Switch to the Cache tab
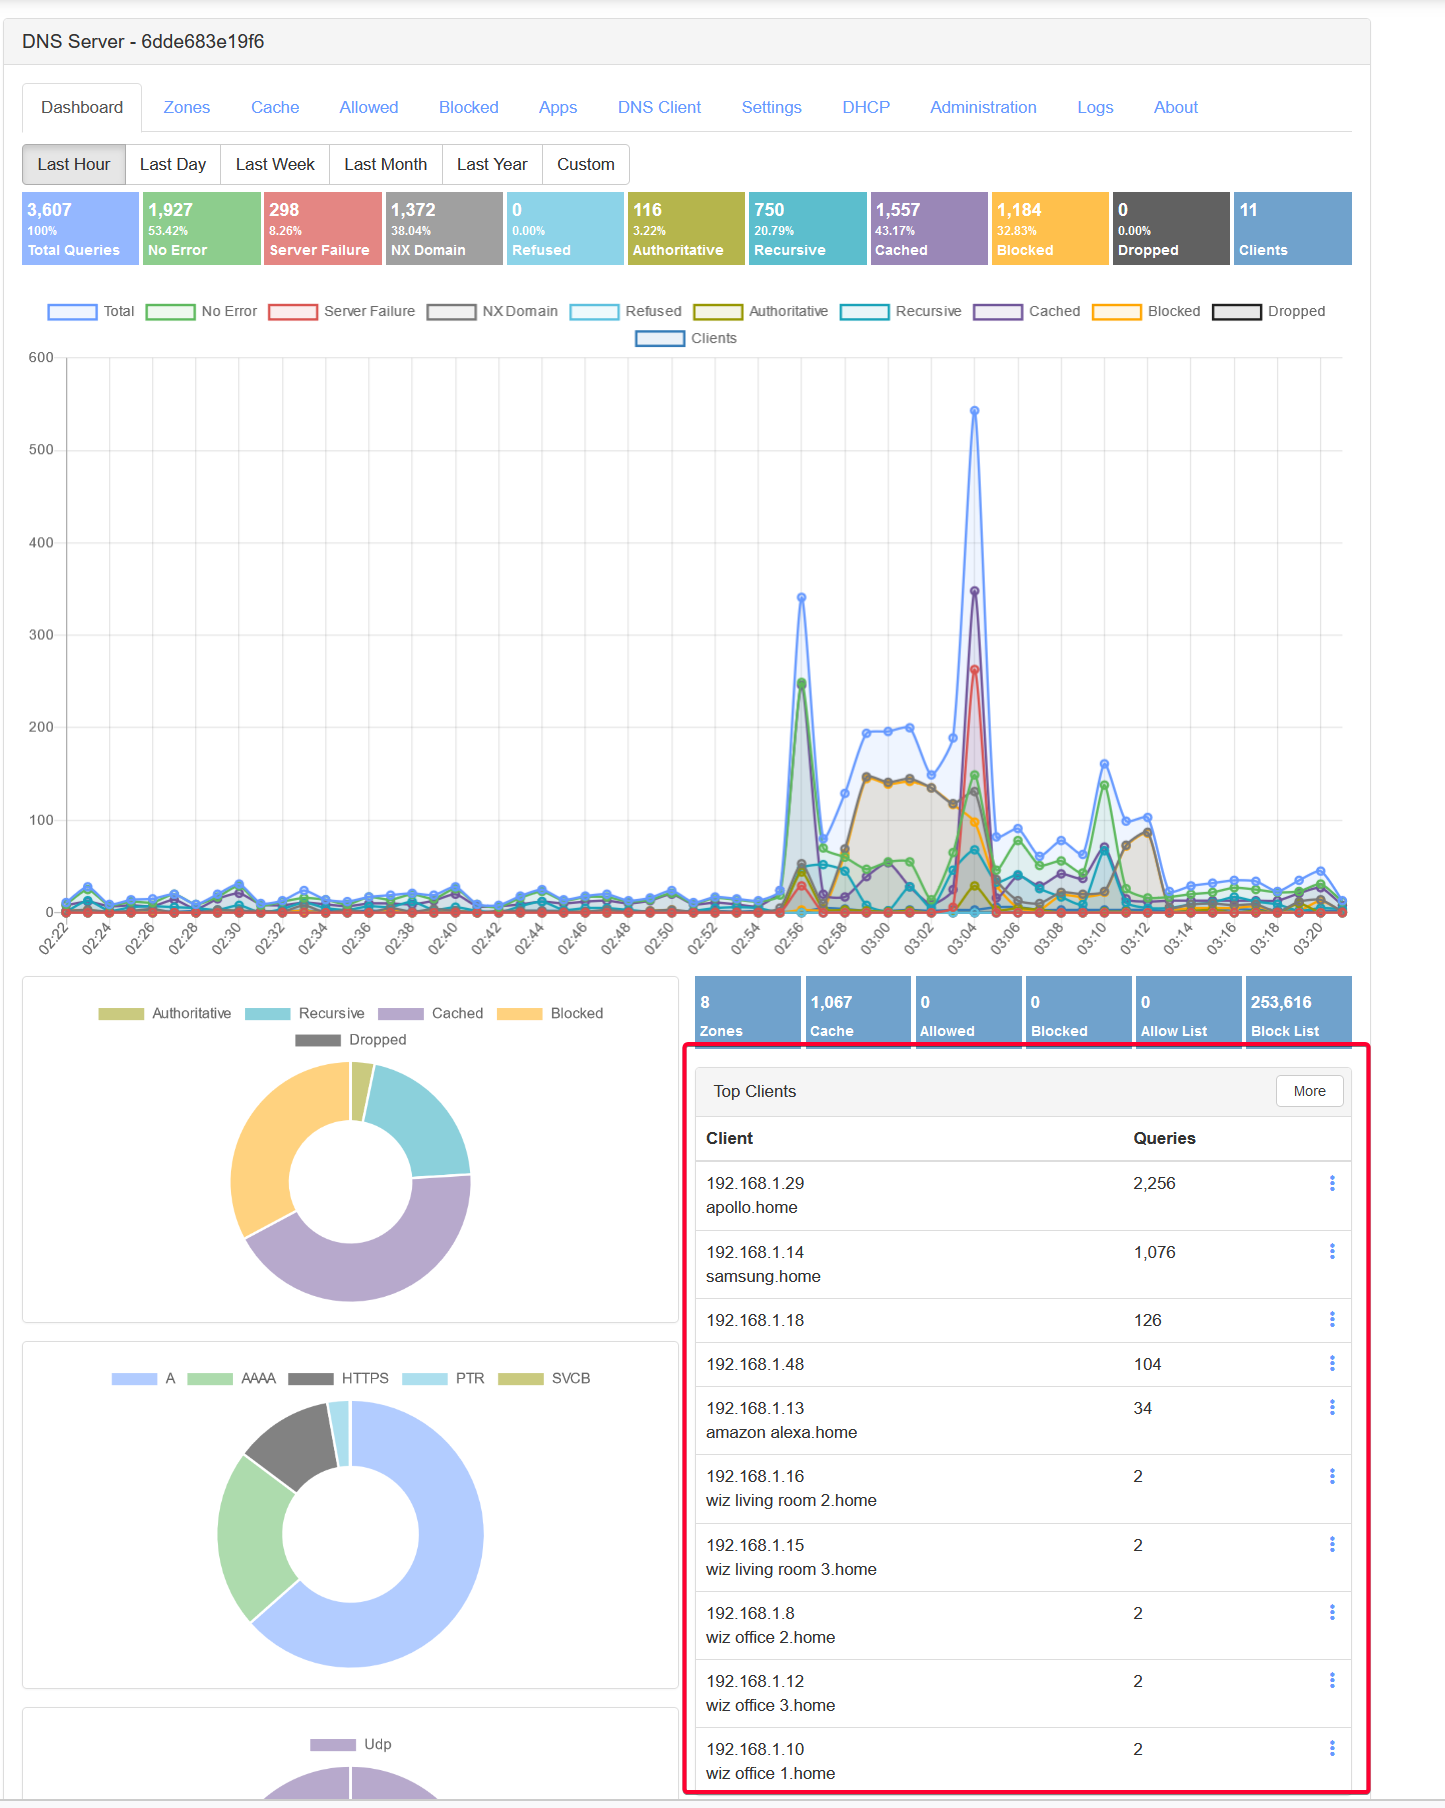This screenshot has height=1808, width=1445. [275, 107]
